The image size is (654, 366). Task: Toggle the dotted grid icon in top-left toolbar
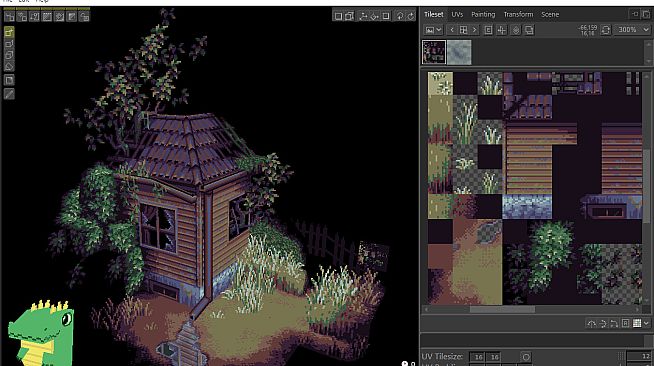47,16
